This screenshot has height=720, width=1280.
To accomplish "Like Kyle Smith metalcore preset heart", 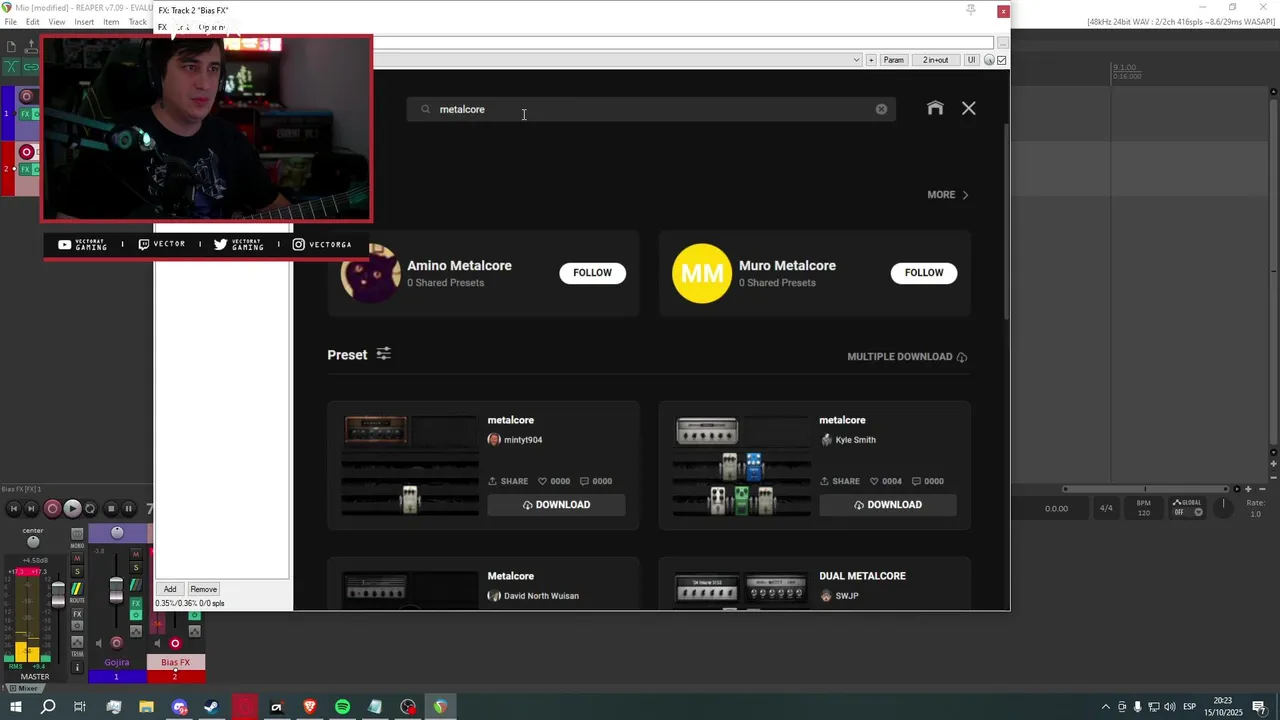I will tap(875, 481).
